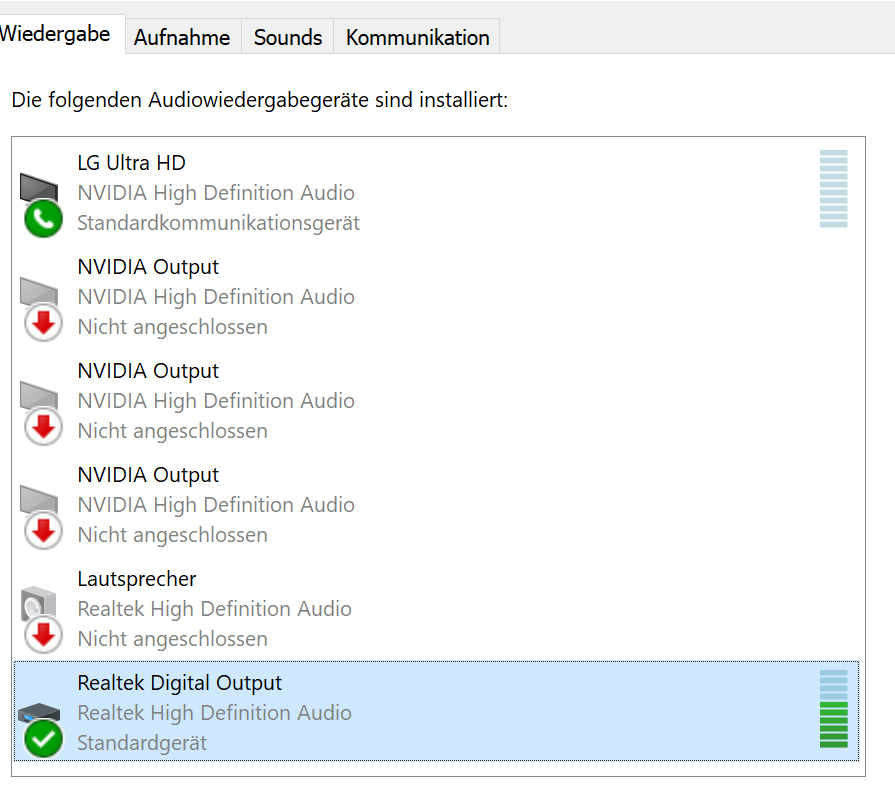Click the LG Ultra HD monitor icon
Viewport: 895px width, 800px height.
[x=39, y=188]
